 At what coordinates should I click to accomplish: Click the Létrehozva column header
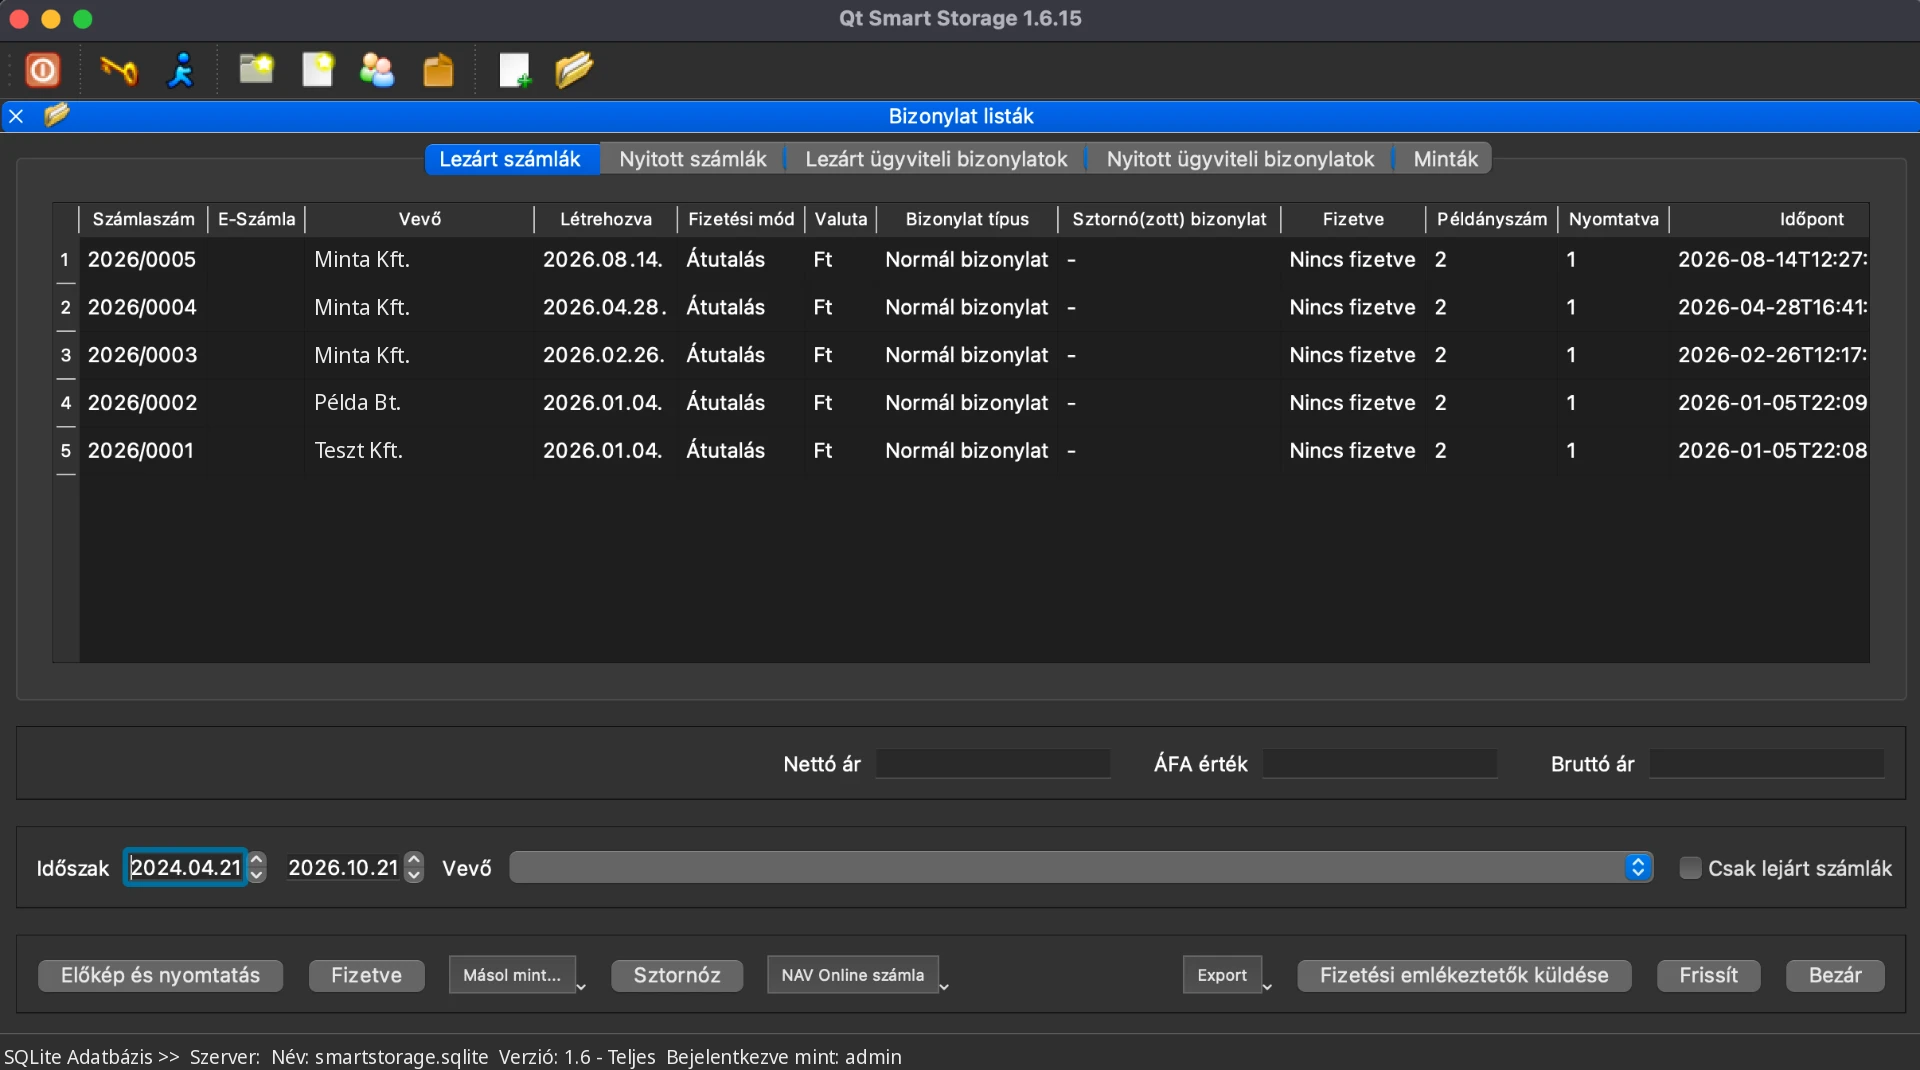coord(605,219)
